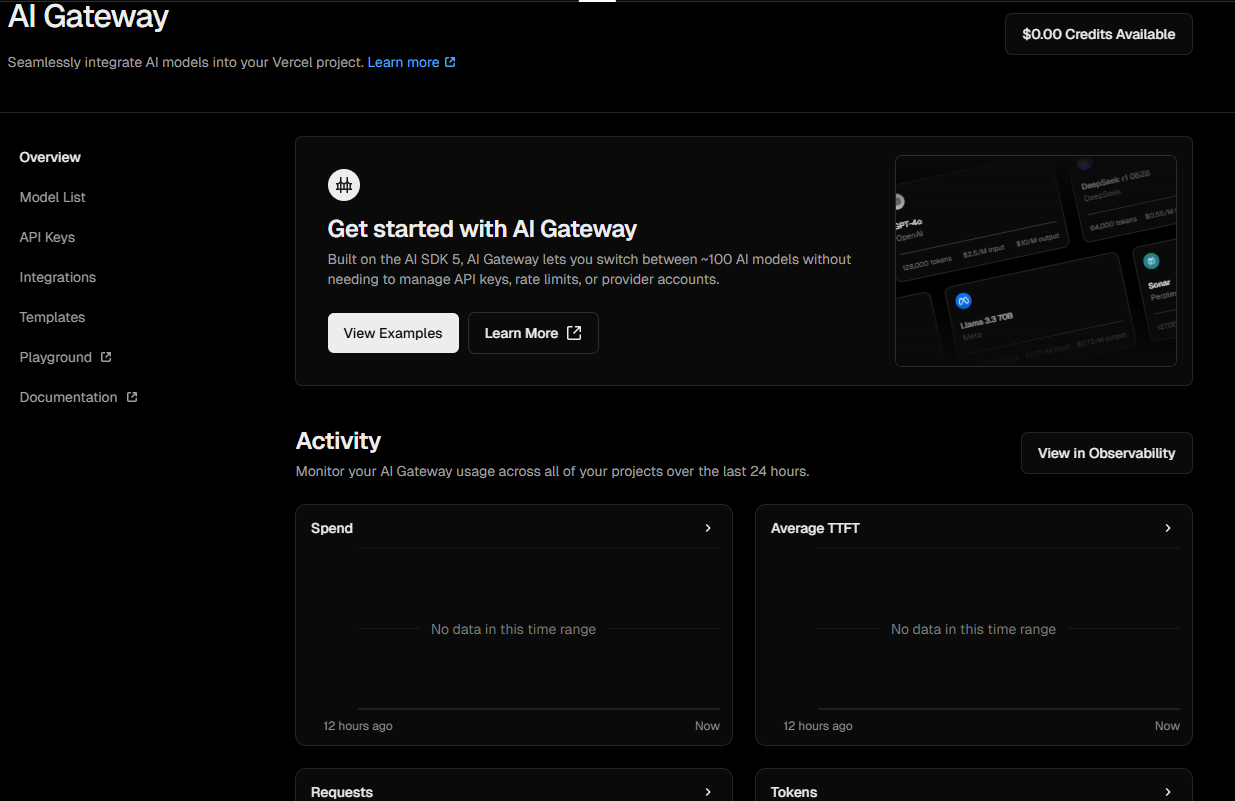Click the $0.00 Credits Available button
This screenshot has width=1235, height=801.
click(1098, 33)
